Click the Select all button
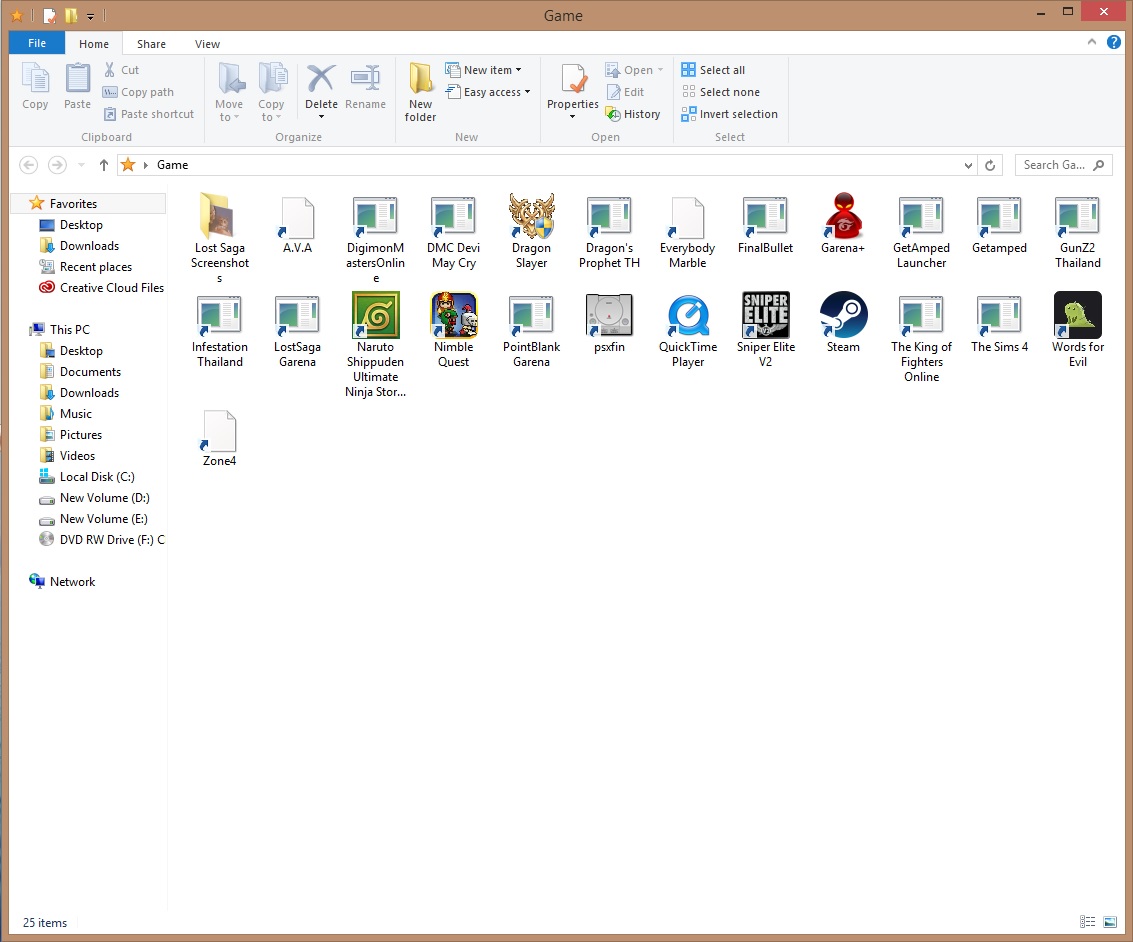 [x=713, y=70]
